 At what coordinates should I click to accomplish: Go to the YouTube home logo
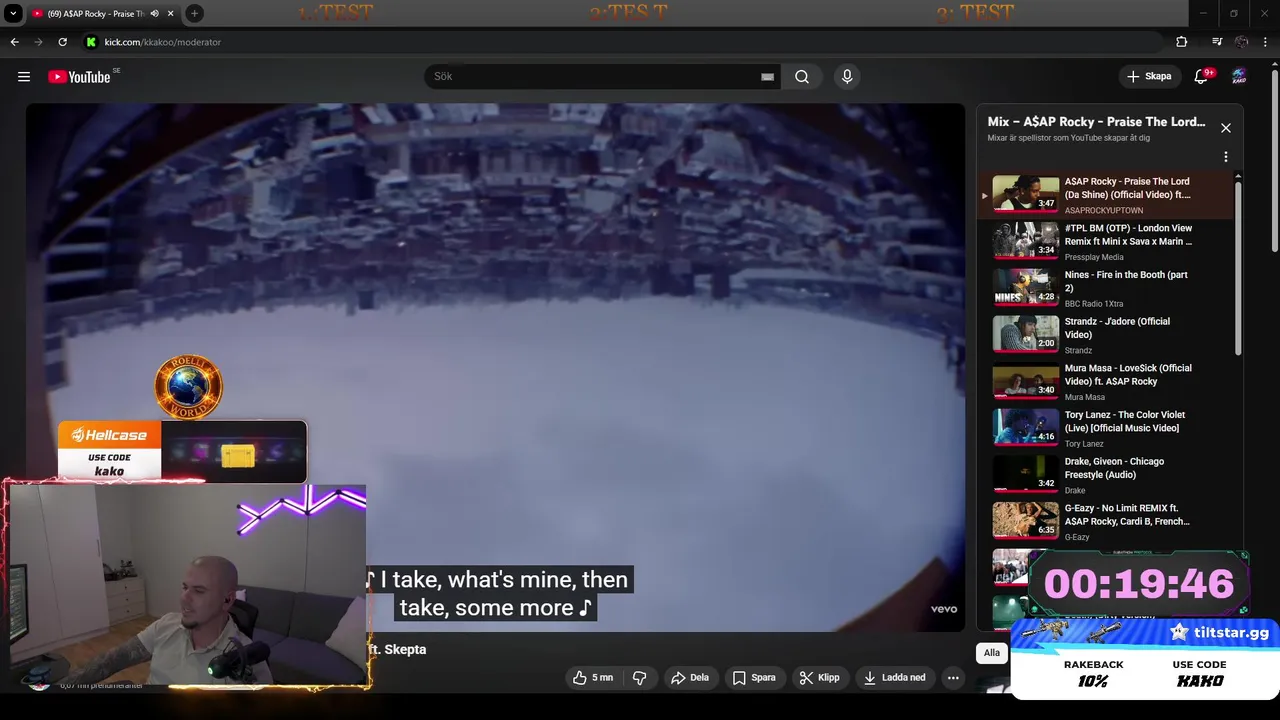(x=79, y=77)
